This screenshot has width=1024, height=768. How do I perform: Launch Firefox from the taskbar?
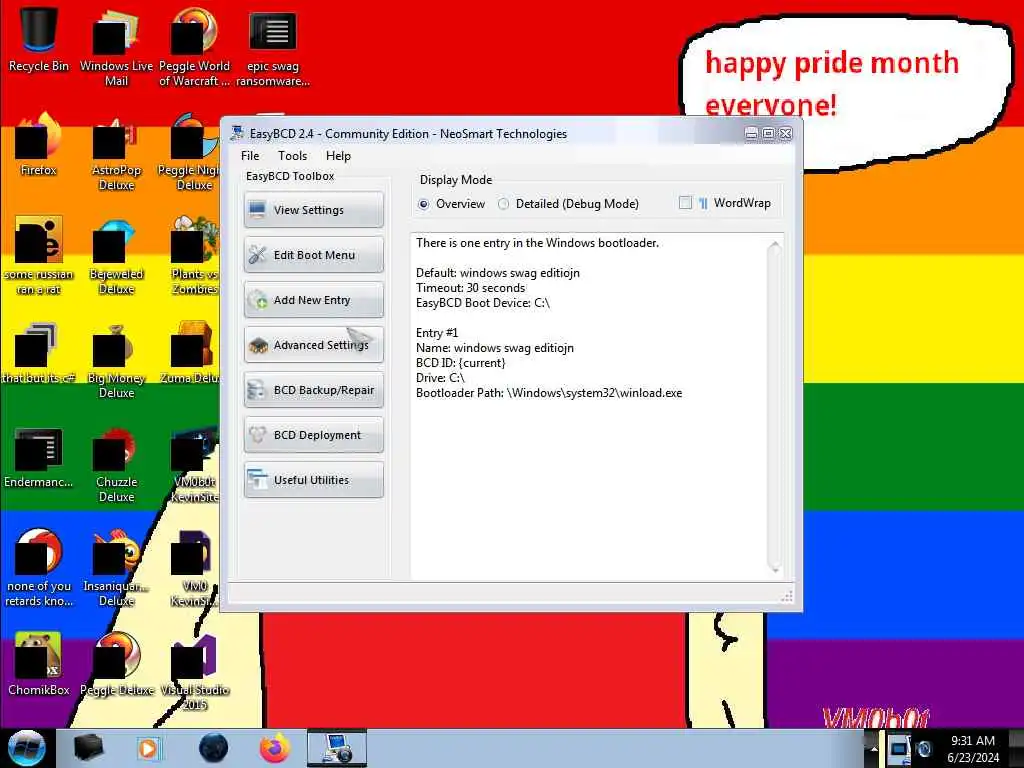[x=275, y=748]
